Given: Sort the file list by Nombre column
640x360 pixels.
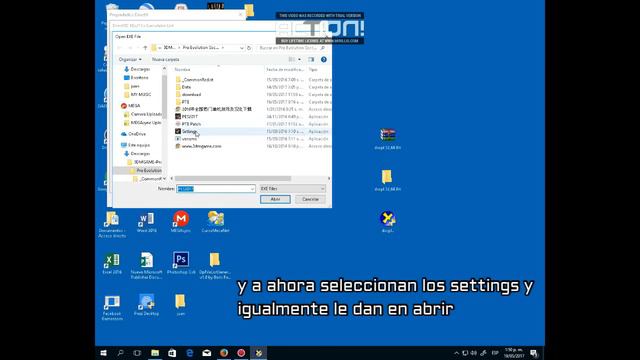Looking at the screenshot, I should point(182,70).
